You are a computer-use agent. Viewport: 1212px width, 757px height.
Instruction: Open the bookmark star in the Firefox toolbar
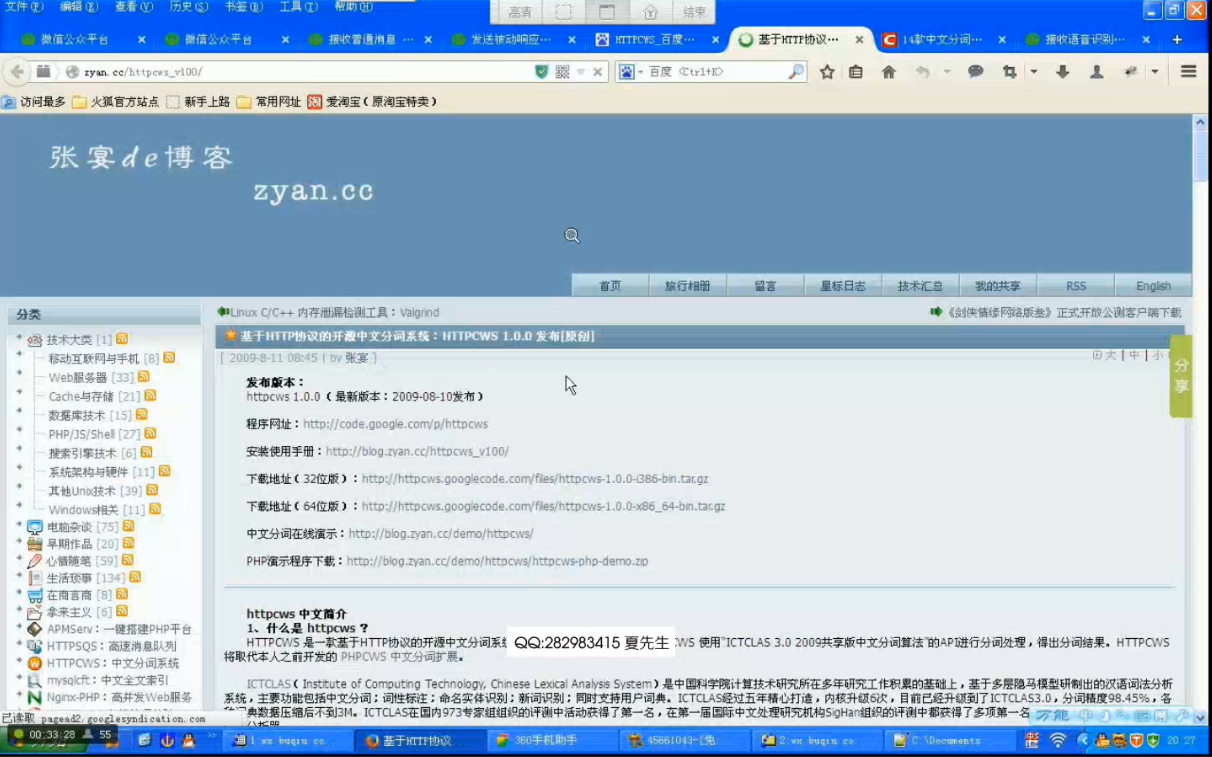[x=827, y=72]
